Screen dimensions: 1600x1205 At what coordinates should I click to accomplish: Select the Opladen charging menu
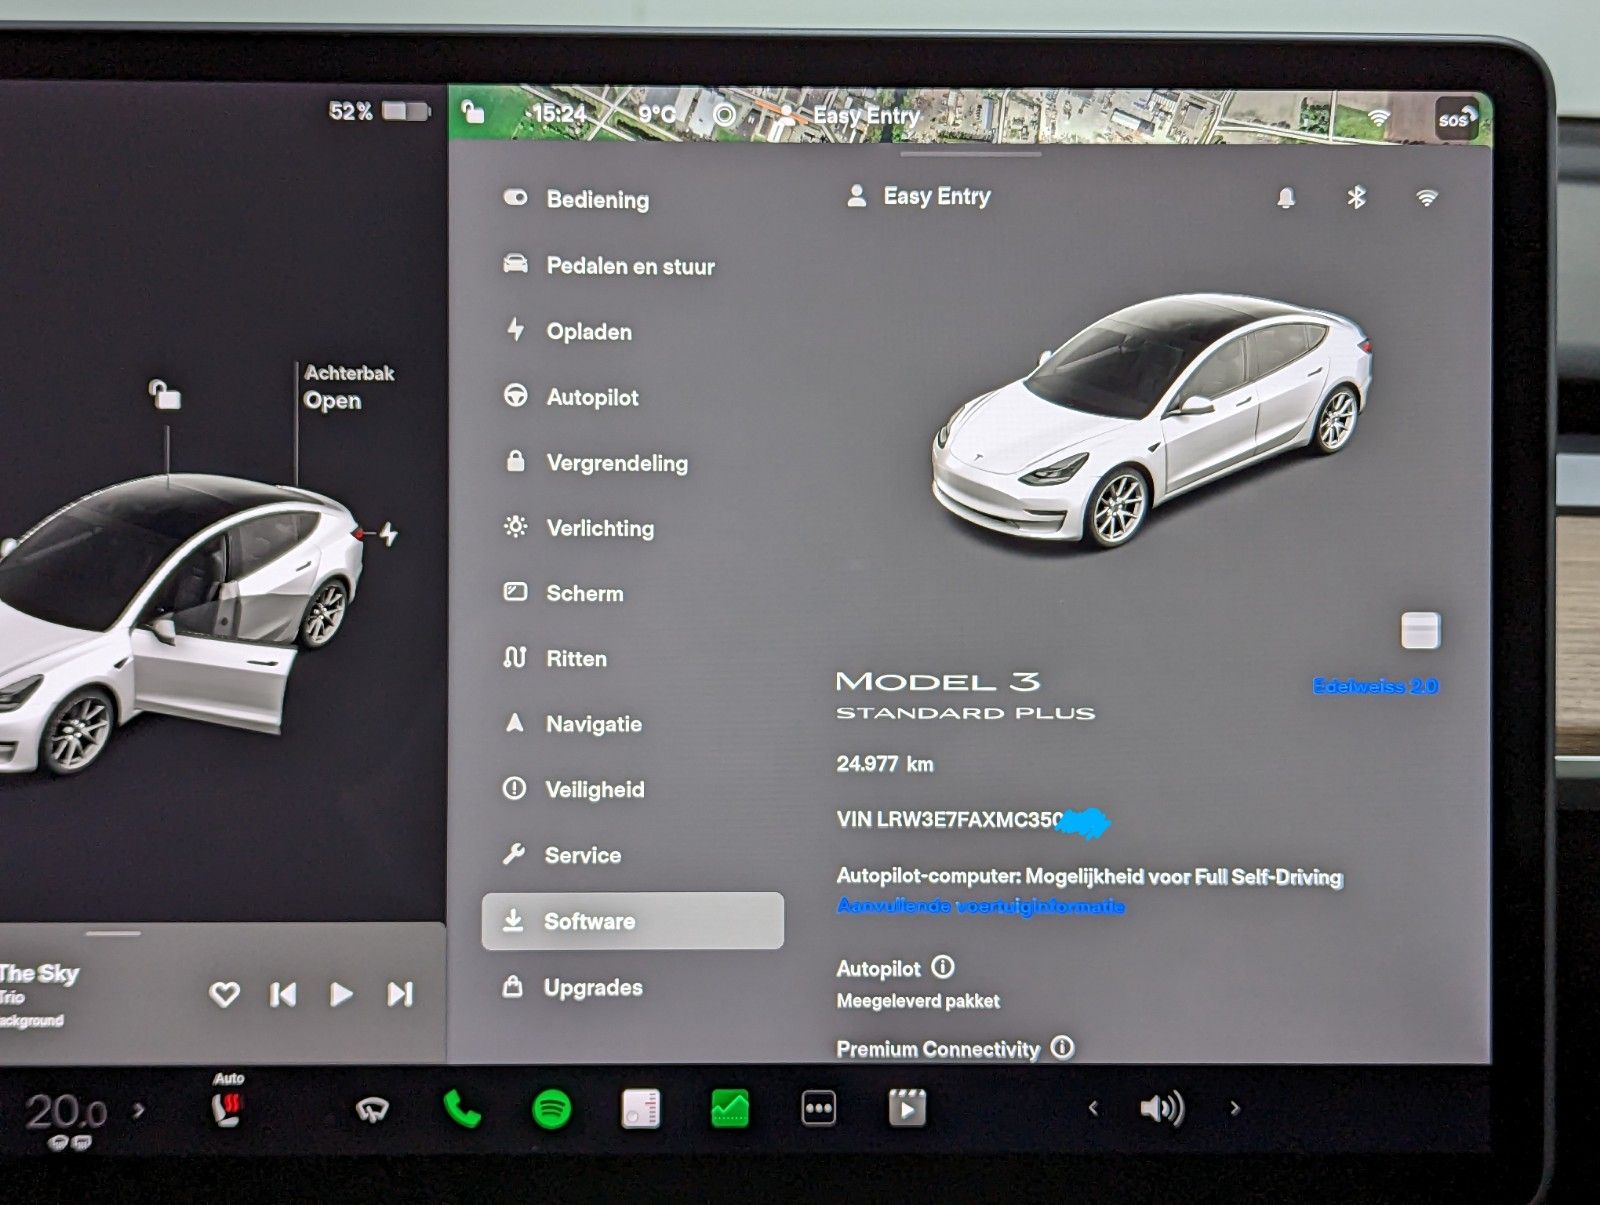(x=568, y=331)
